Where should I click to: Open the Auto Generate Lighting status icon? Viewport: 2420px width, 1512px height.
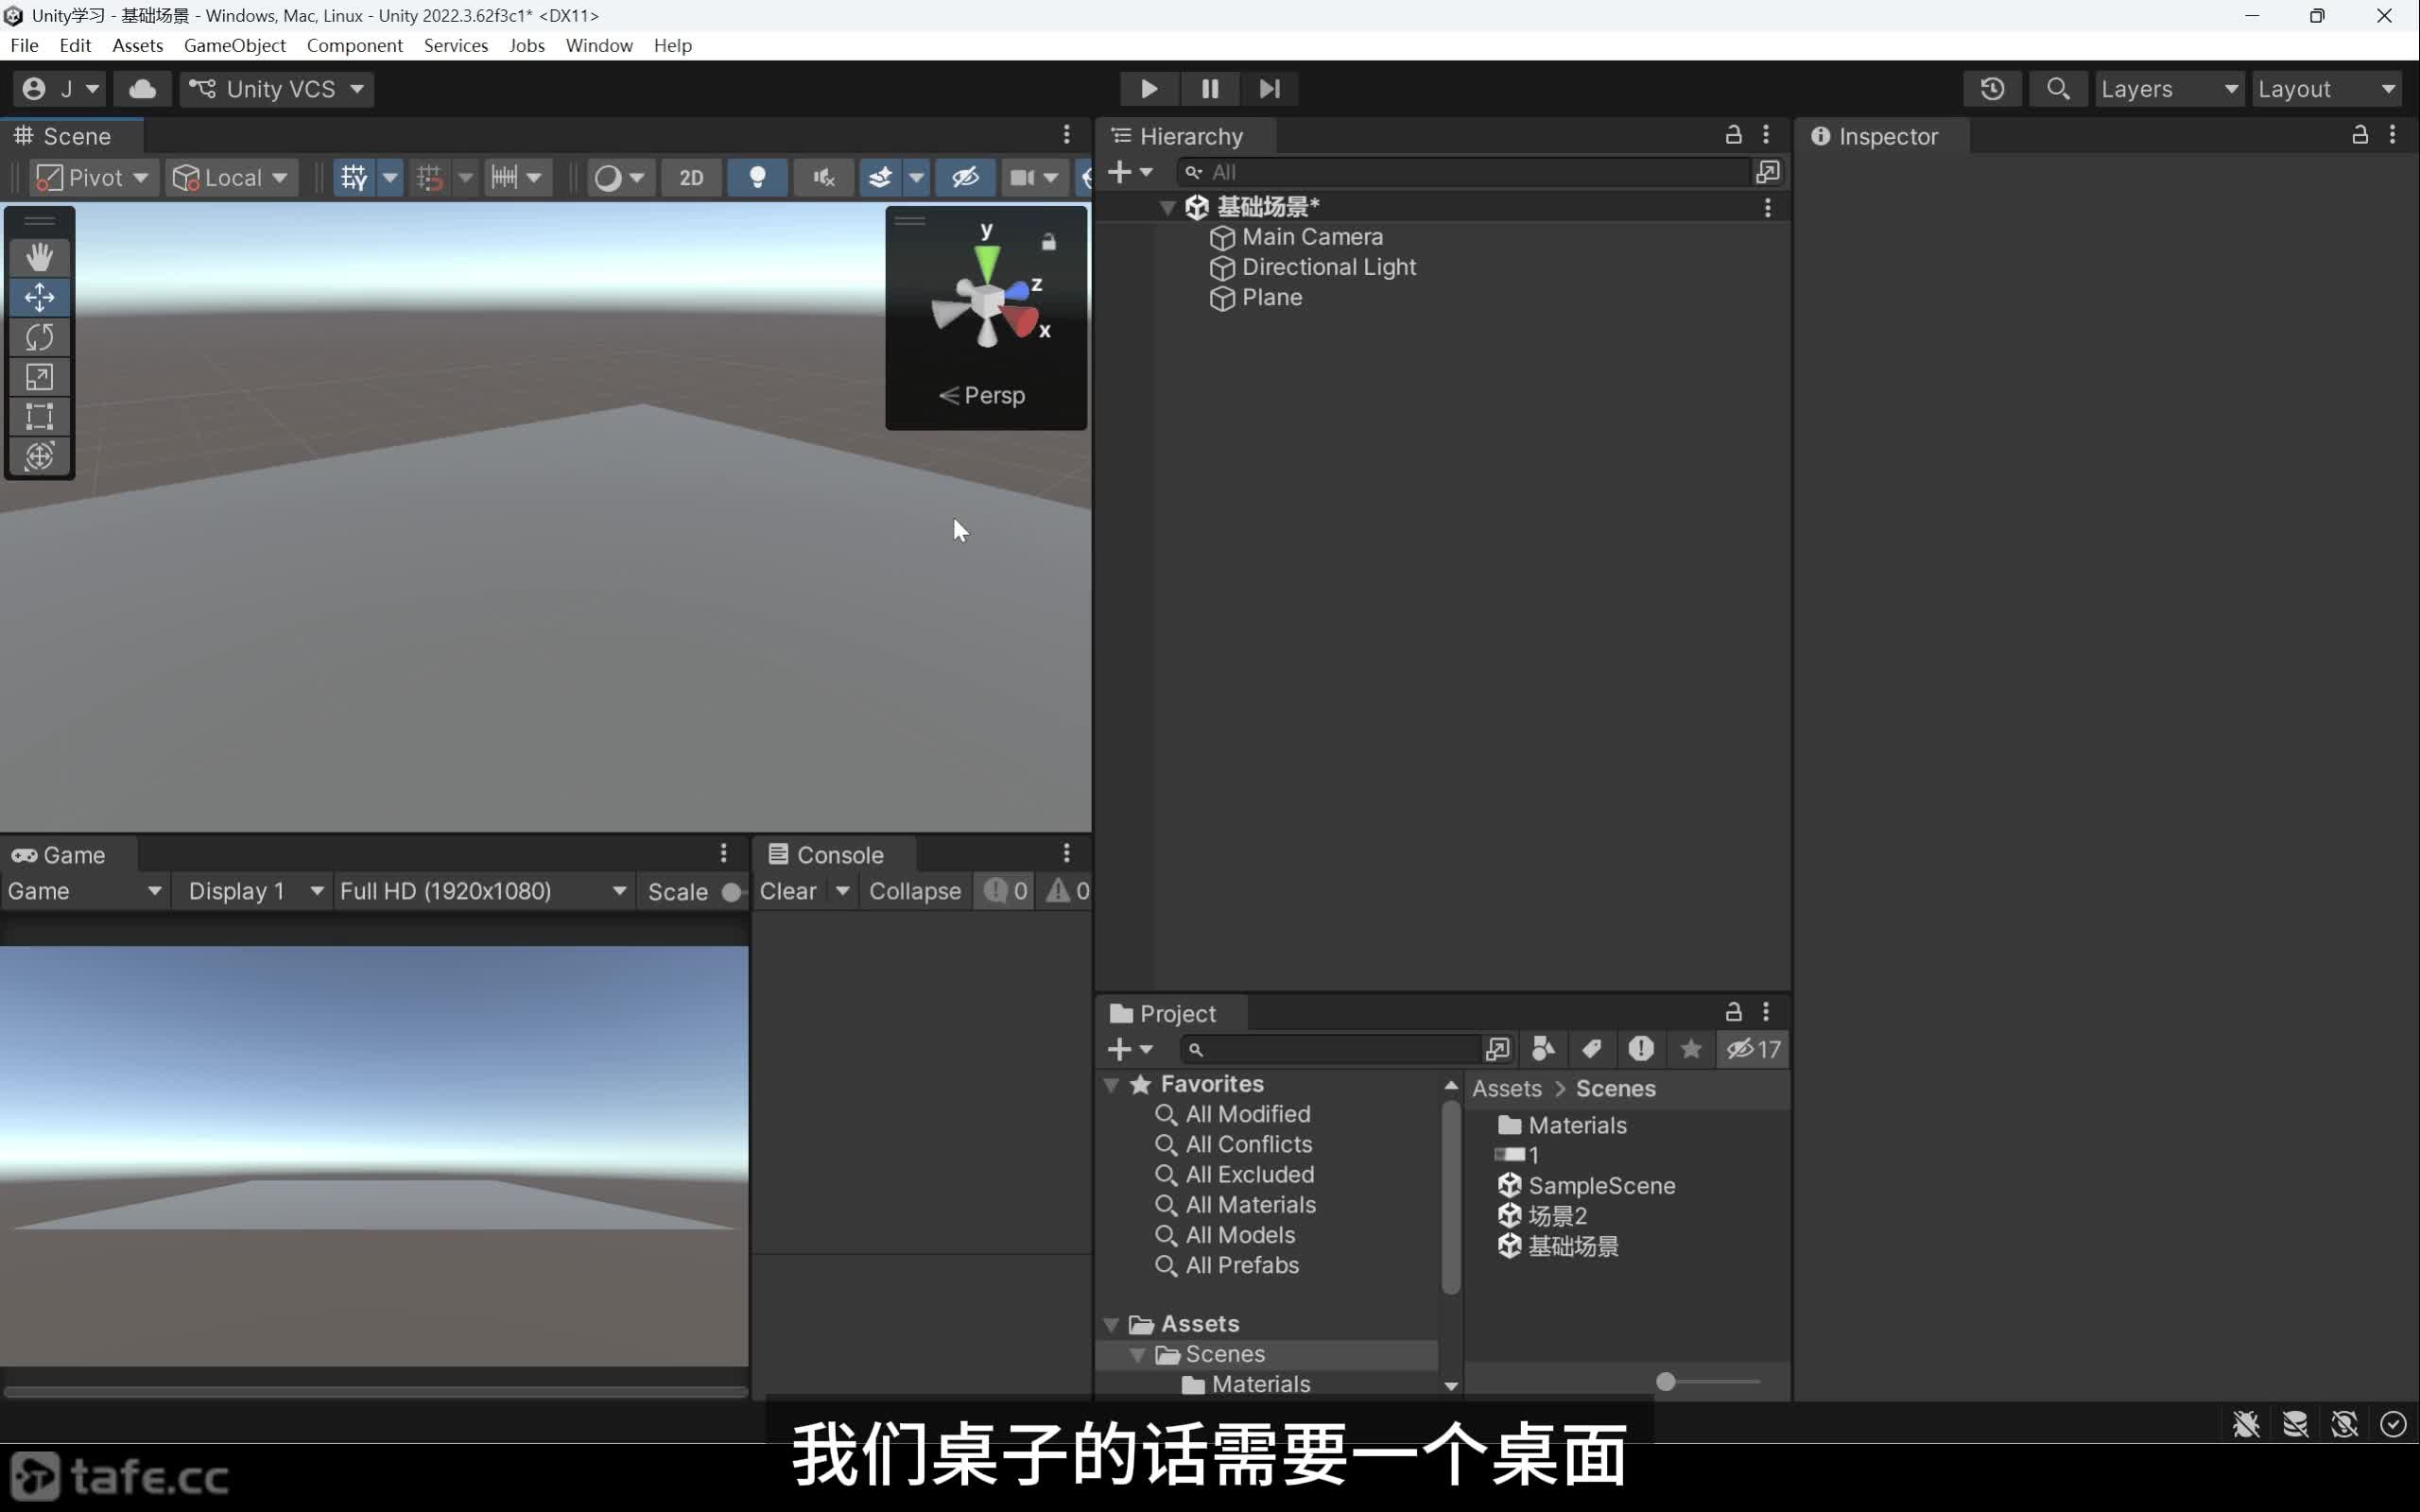2344,1424
